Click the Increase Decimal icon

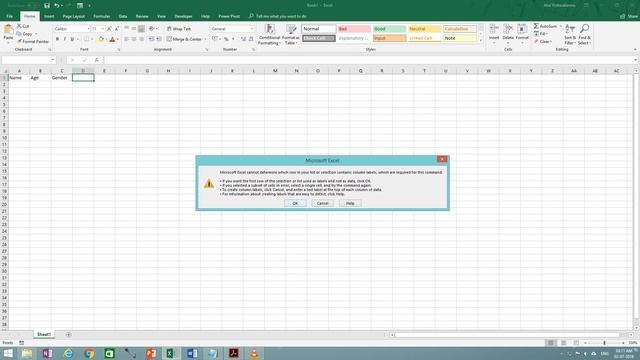click(x=243, y=39)
